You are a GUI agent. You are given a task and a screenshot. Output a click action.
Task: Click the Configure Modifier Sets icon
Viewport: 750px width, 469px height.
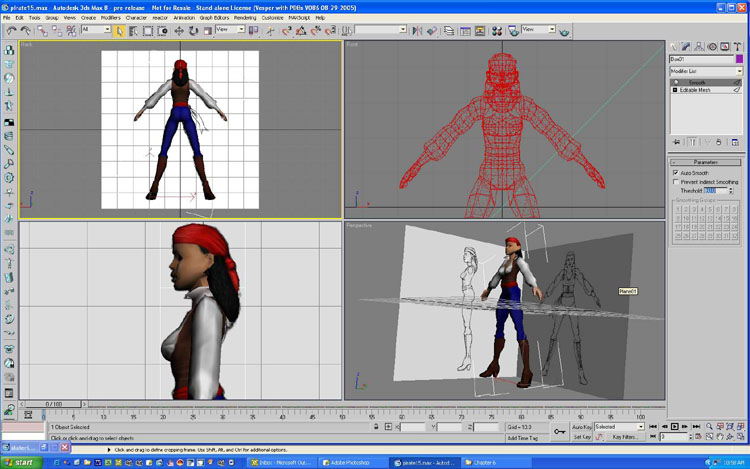coord(735,142)
